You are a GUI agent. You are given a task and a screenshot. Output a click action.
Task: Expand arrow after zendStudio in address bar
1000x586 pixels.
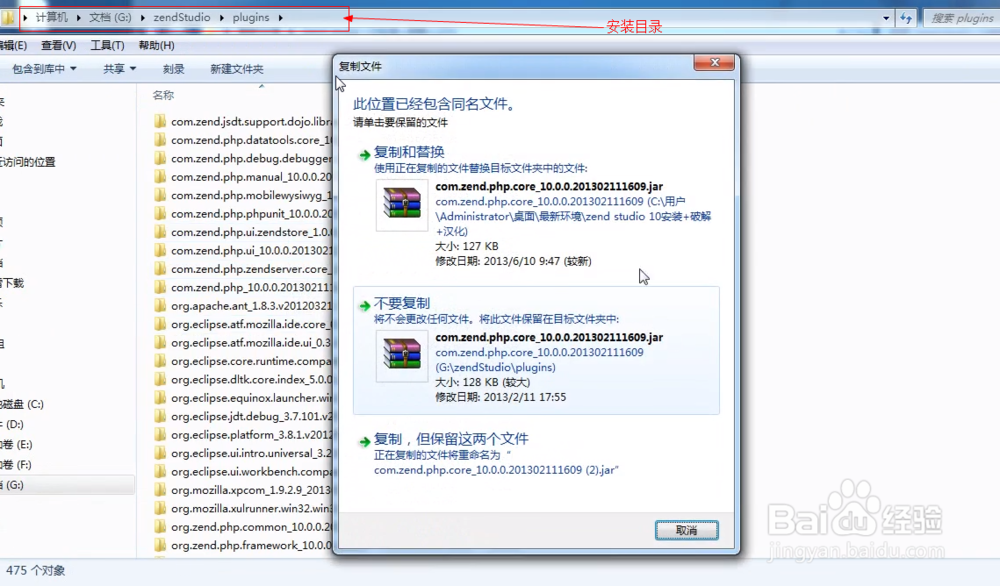pyautogui.click(x=221, y=18)
